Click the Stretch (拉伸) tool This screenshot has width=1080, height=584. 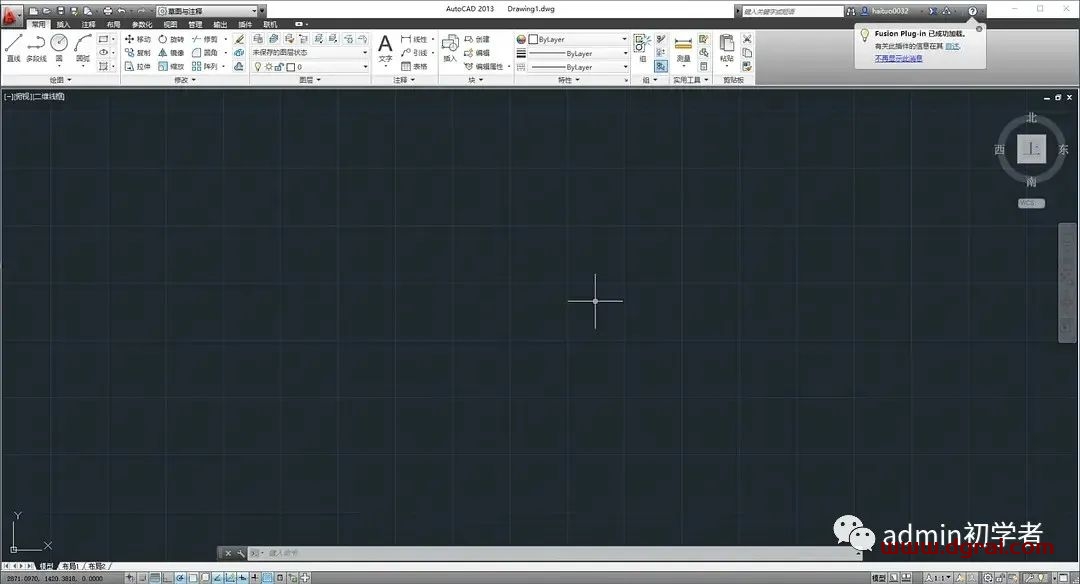point(138,67)
